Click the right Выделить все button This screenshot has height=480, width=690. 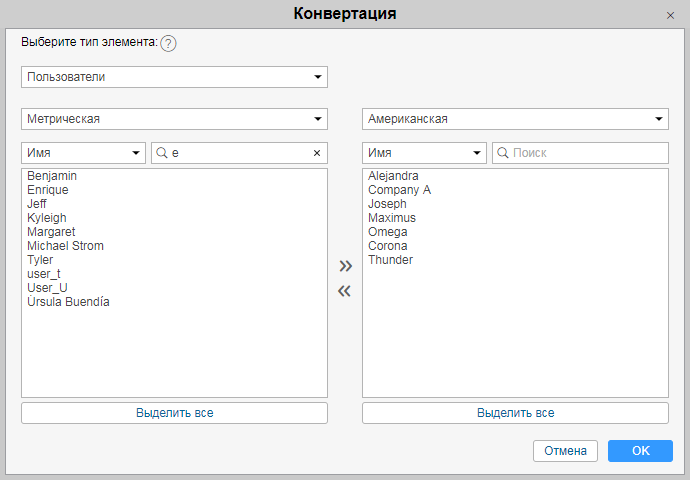[x=515, y=412]
